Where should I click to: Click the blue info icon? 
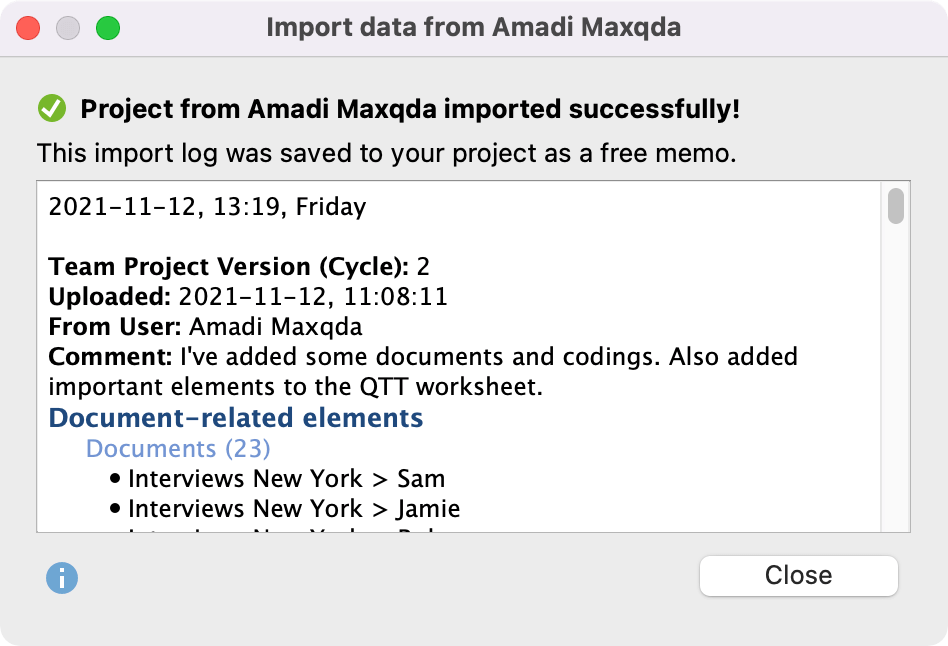(x=61, y=578)
